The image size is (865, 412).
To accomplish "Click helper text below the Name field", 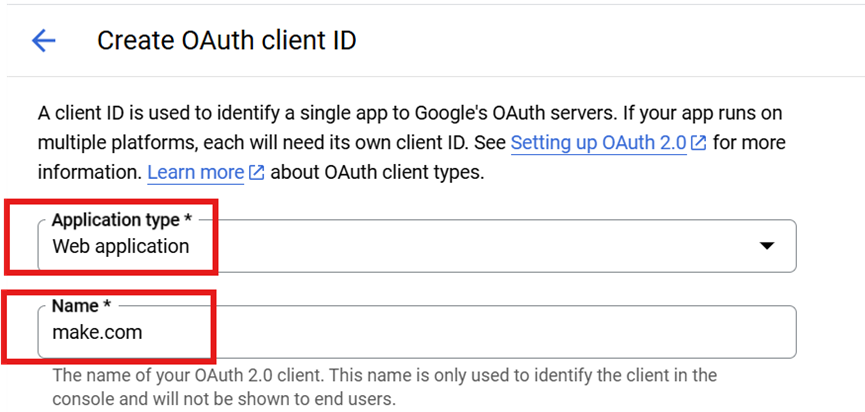I will pos(384,376).
